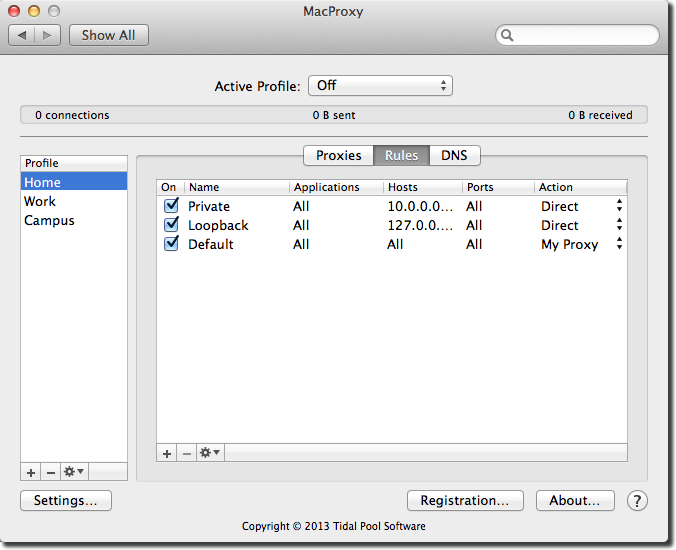Image resolution: width=676 pixels, height=550 pixels.
Task: Open the Active Profile dropdown
Action: (380, 85)
